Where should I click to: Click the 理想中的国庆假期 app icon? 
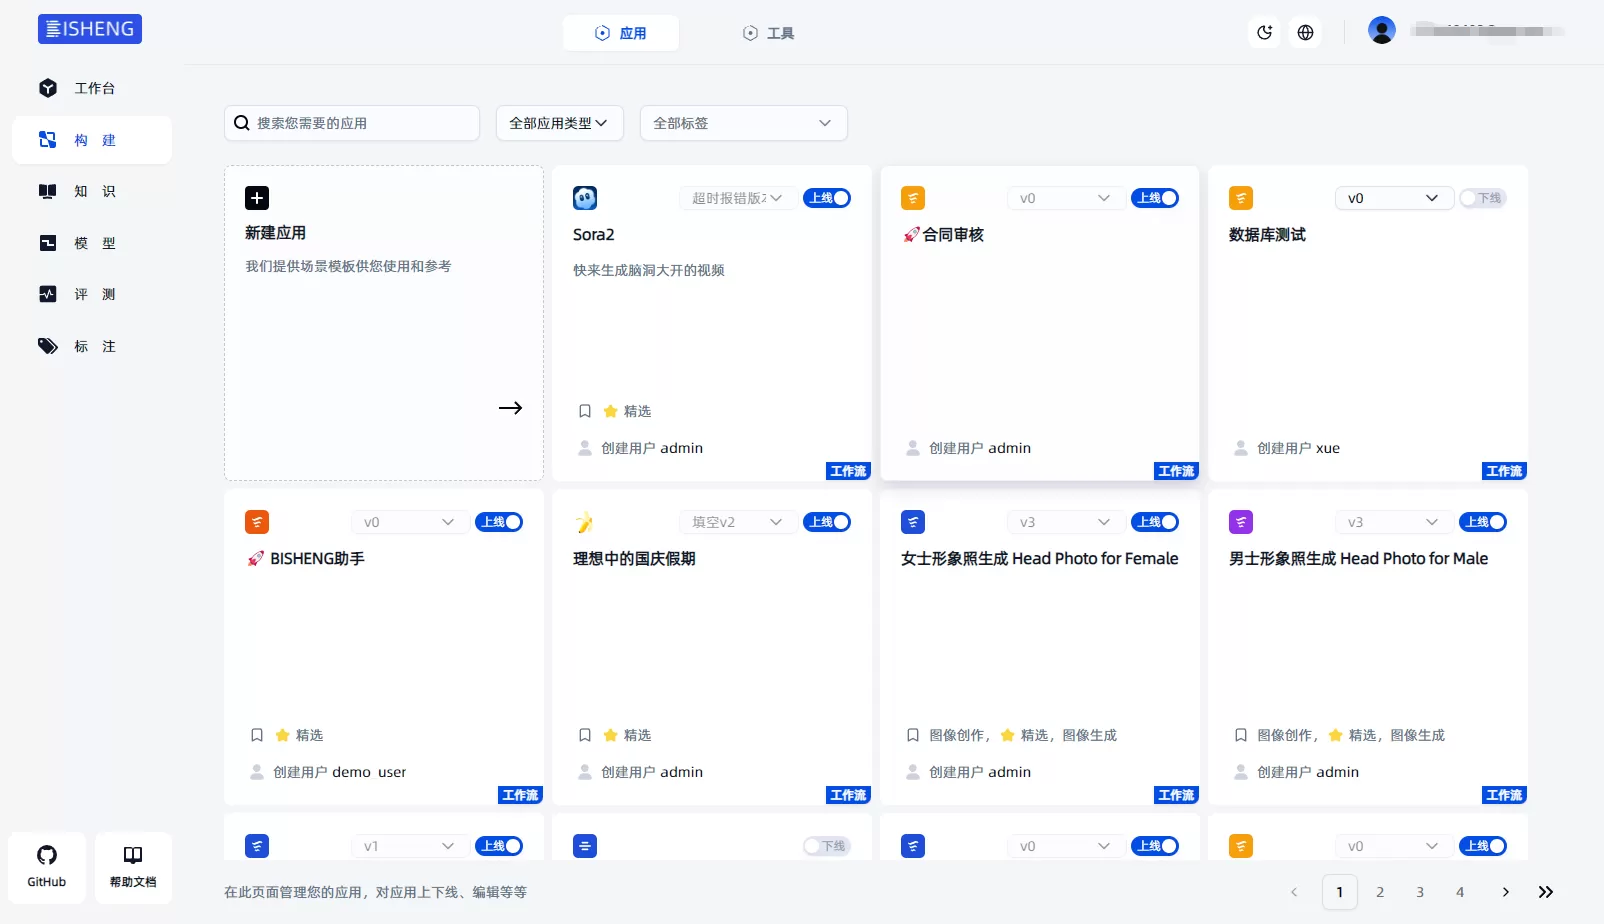pos(585,522)
